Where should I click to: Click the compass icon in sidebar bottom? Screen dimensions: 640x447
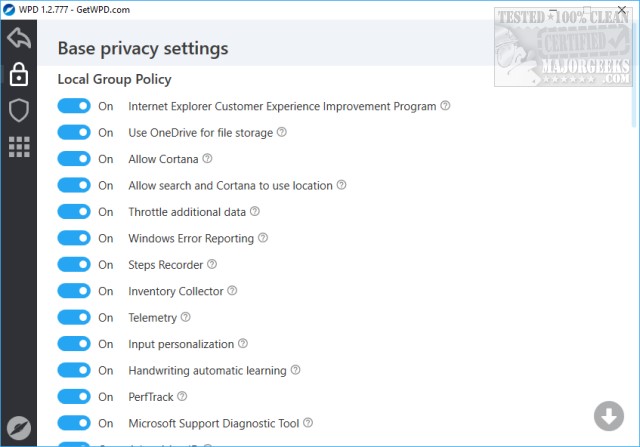[18, 425]
